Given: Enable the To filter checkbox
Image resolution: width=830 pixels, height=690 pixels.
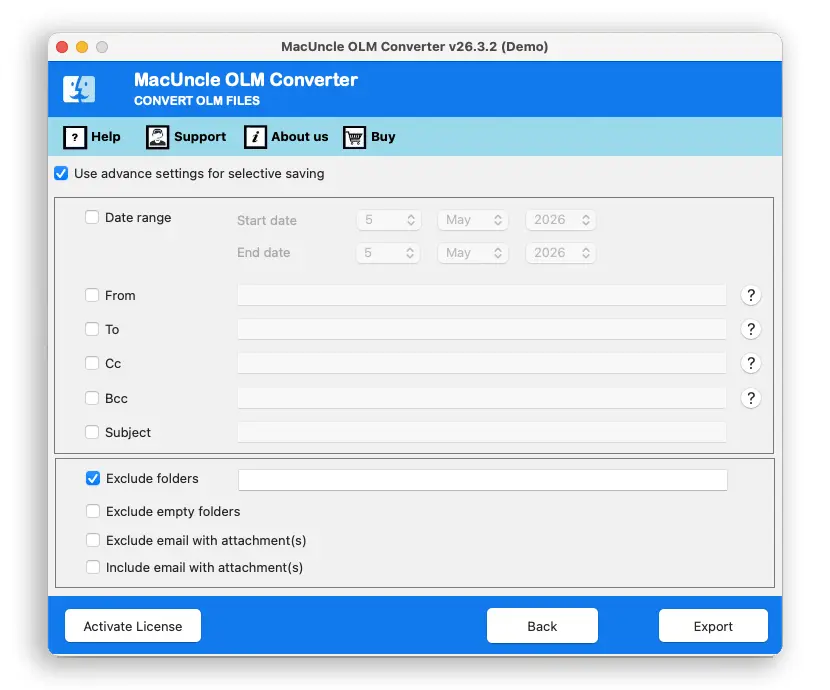Looking at the screenshot, I should tap(92, 329).
